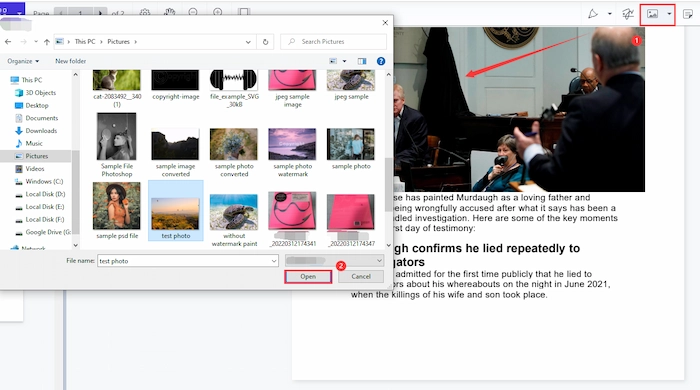Select the file ending in 20220312174341

pos(292,219)
